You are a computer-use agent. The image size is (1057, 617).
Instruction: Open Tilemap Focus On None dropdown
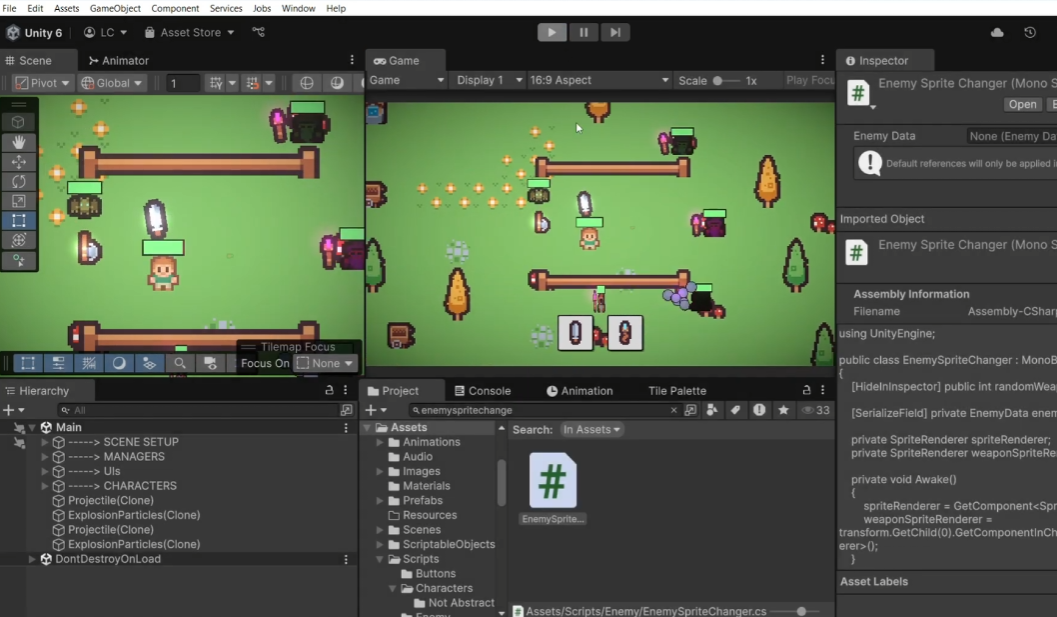[x=326, y=363]
